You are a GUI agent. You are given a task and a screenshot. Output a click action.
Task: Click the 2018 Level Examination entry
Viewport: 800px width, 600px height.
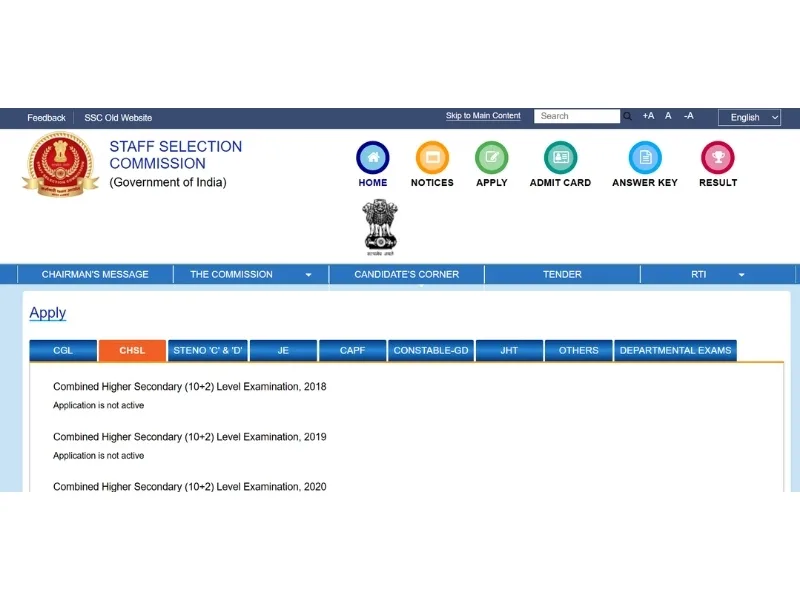[190, 387]
